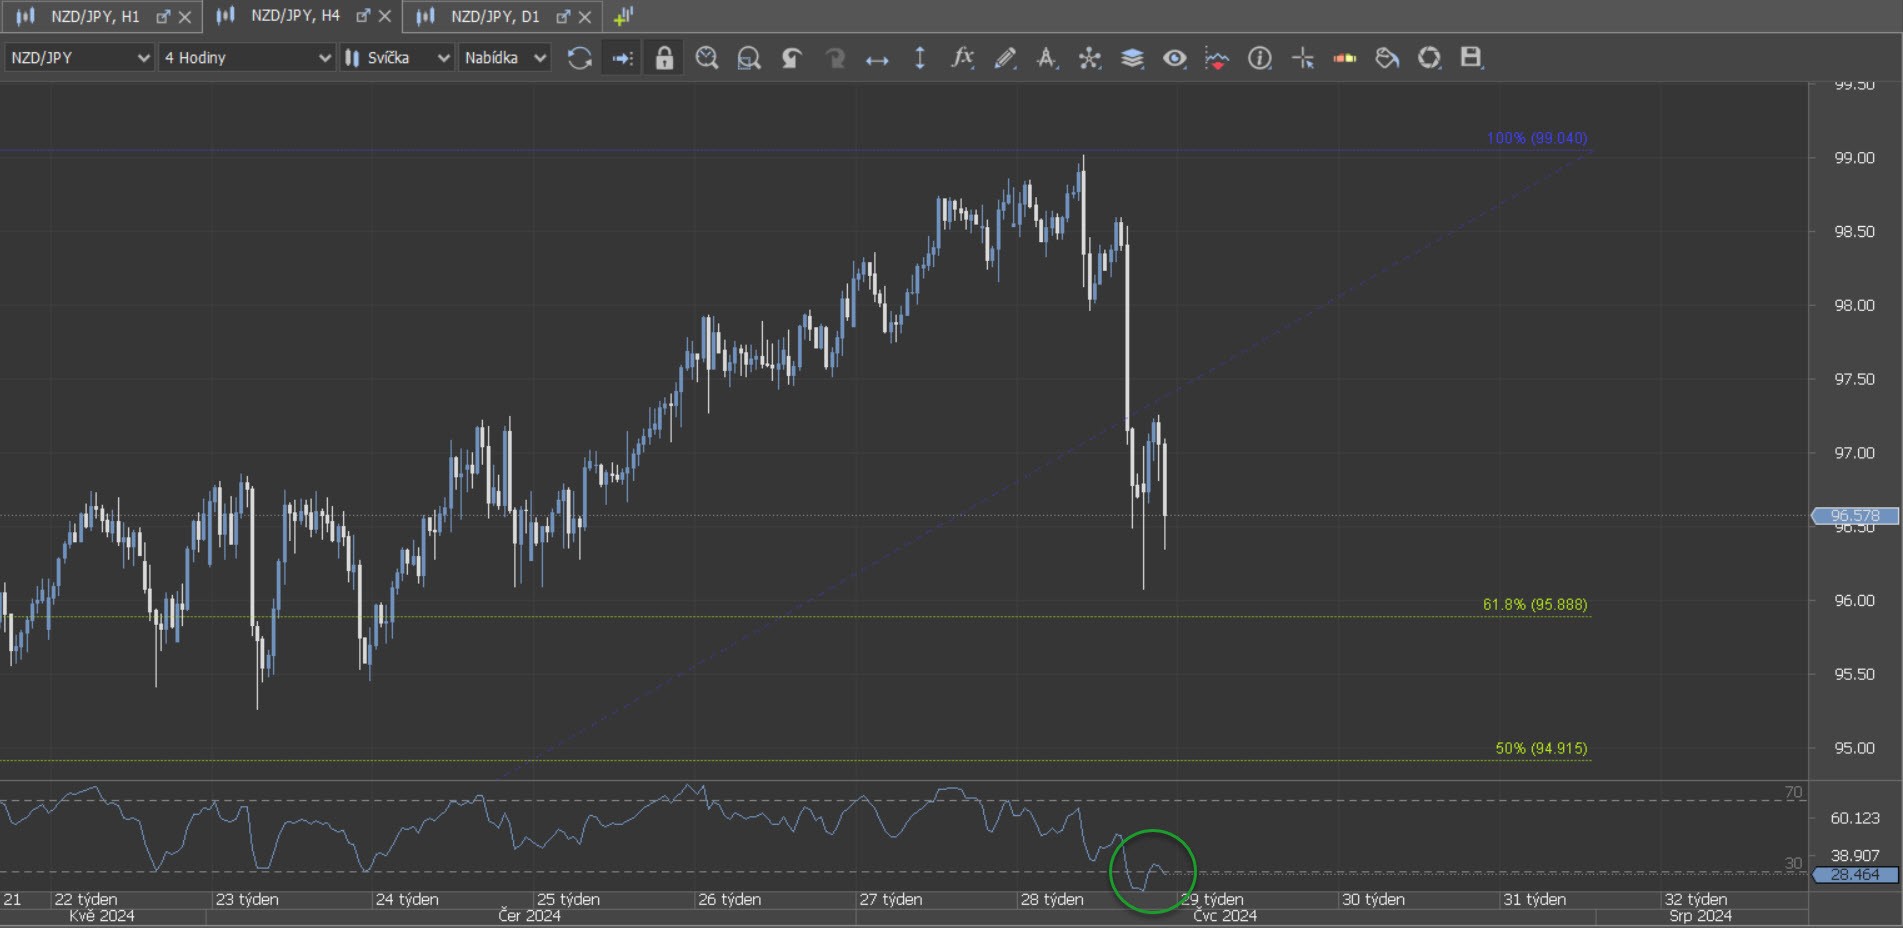Switch to the NZD/JPY, D1 tab
Image resolution: width=1903 pixels, height=928 pixels.
494,16
